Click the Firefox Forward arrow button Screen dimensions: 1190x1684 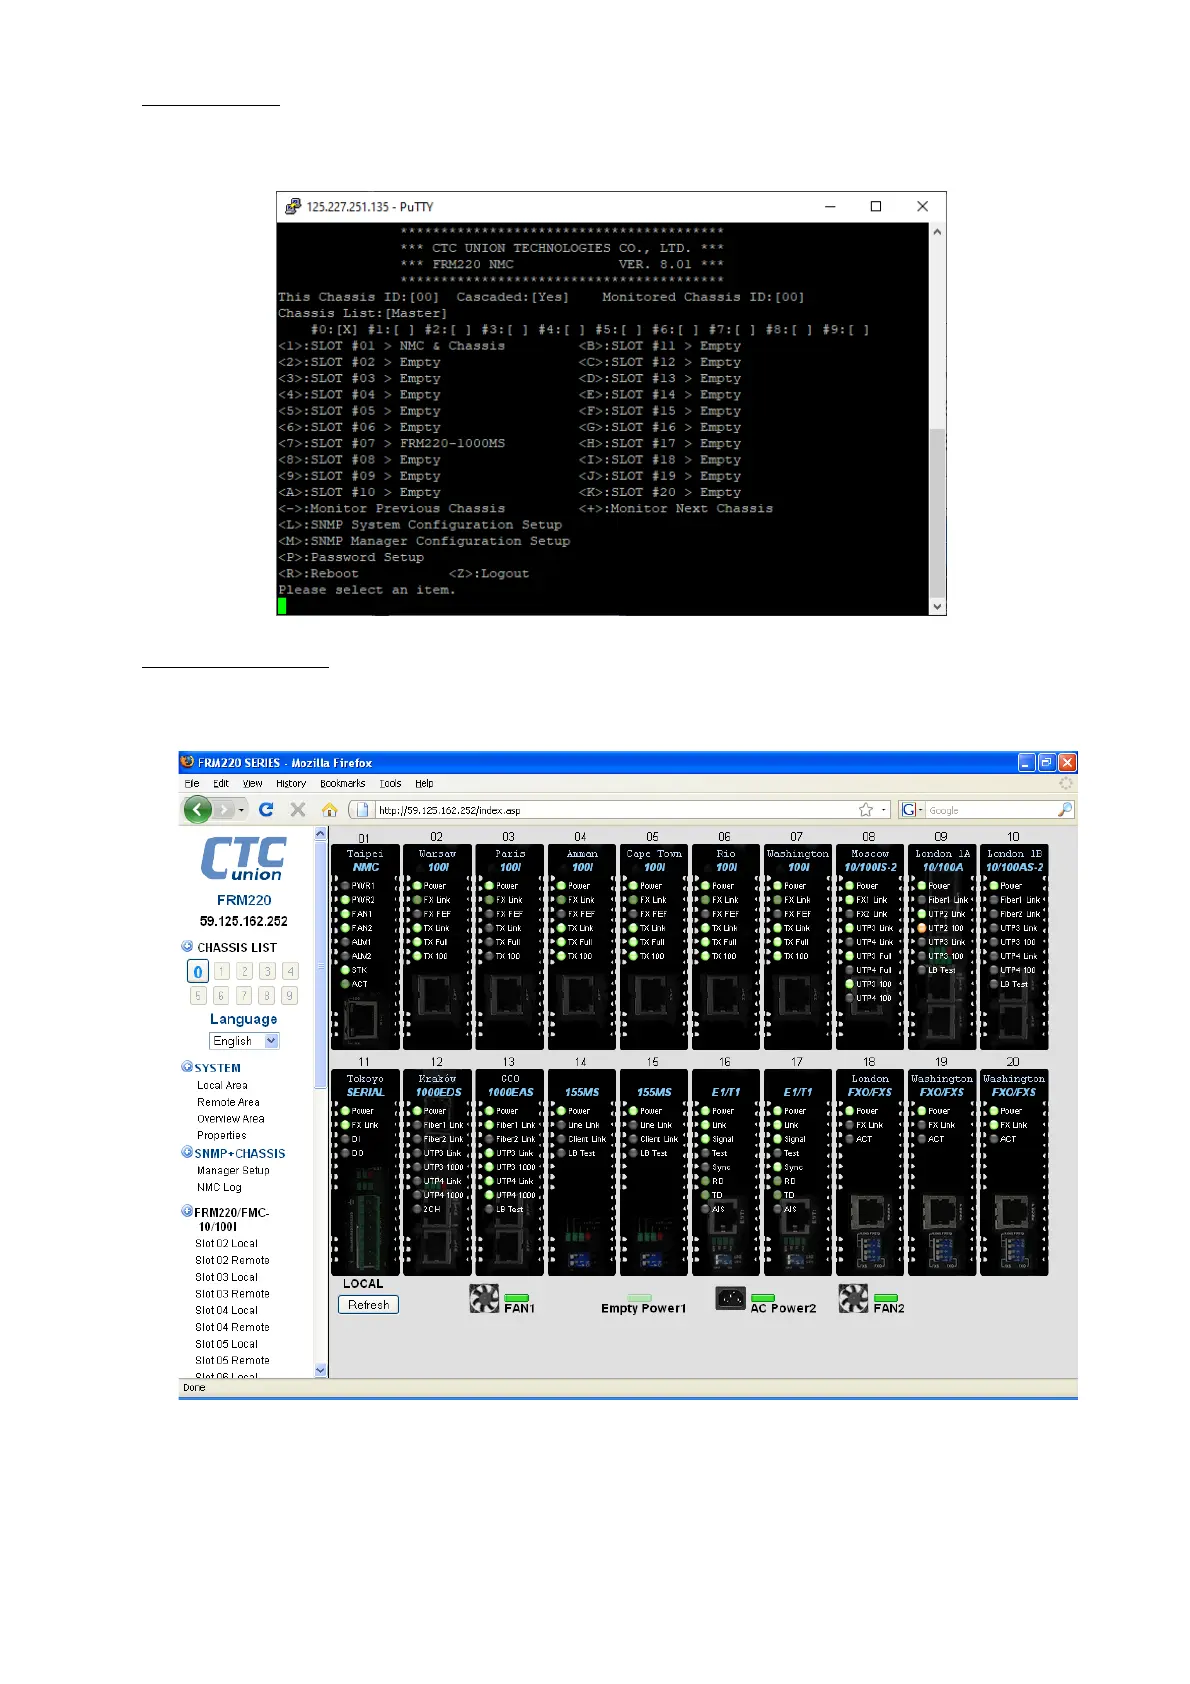coord(225,809)
